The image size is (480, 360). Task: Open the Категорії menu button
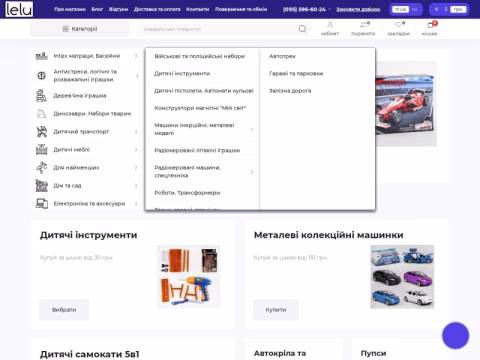point(80,29)
